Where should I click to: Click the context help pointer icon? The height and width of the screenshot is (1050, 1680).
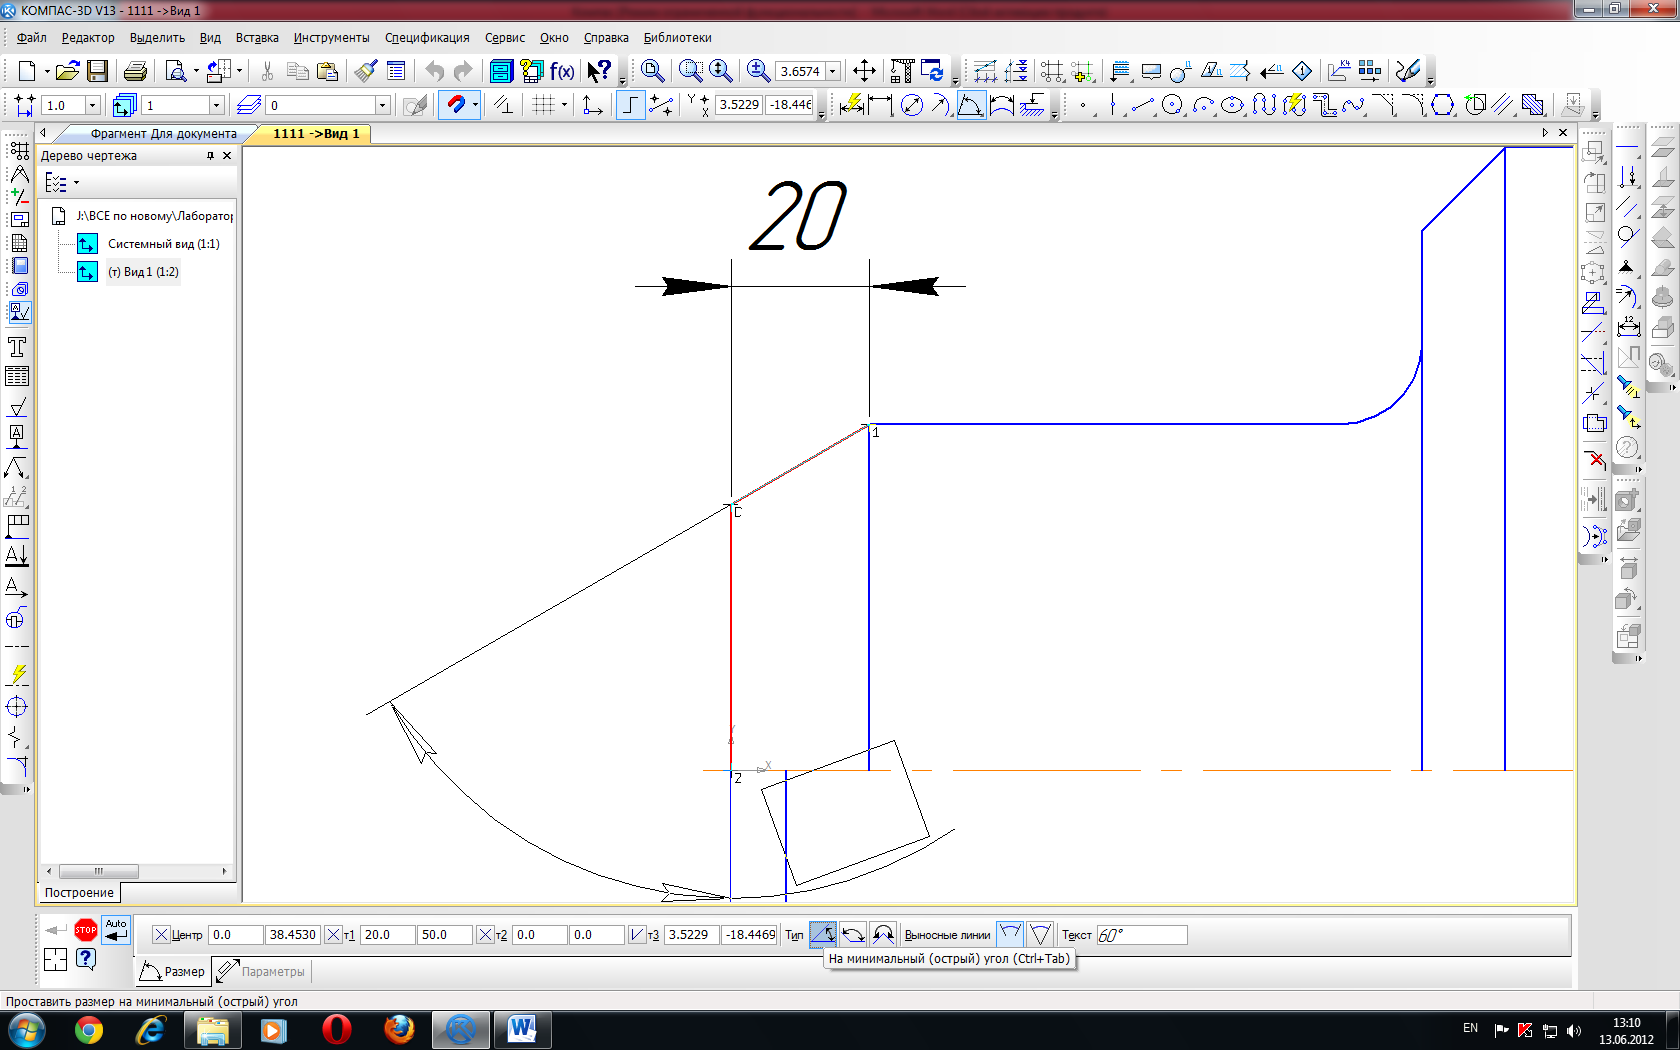pyautogui.click(x=599, y=71)
